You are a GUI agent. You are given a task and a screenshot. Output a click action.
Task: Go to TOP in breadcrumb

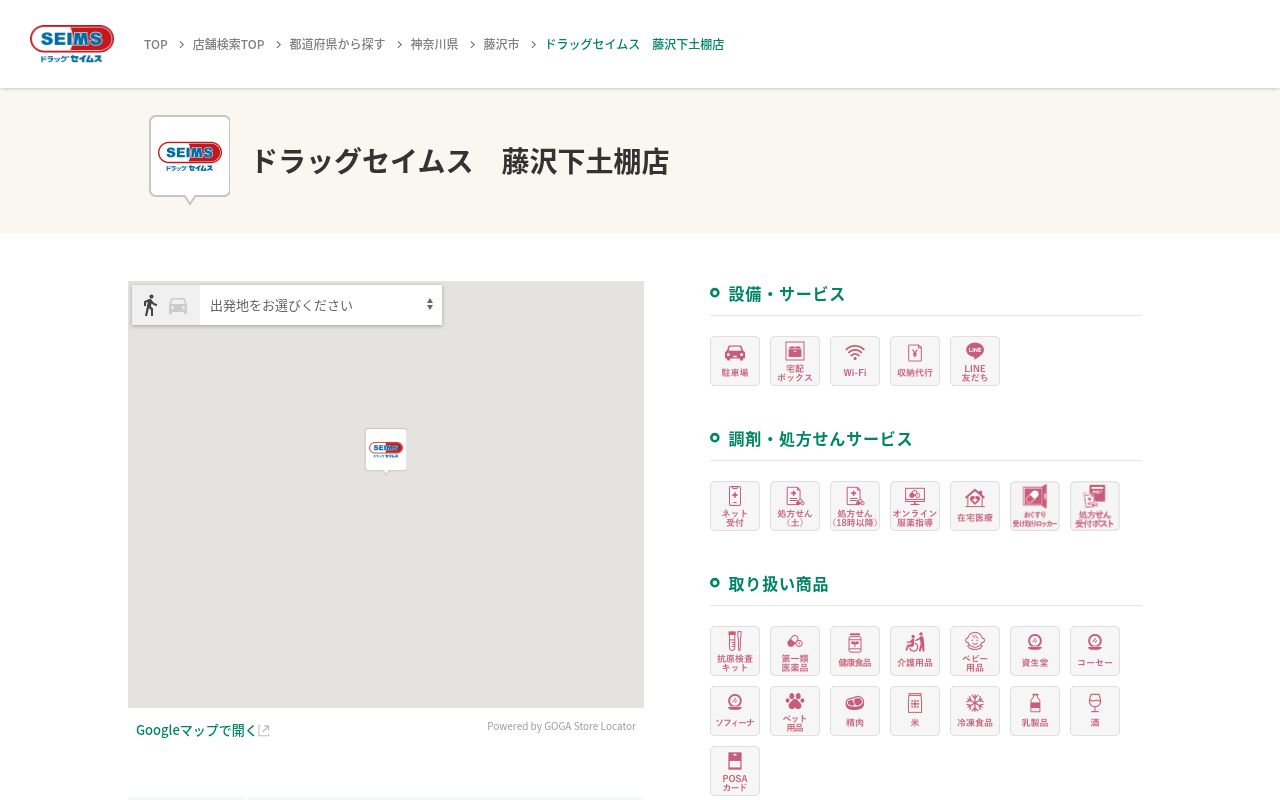pos(156,44)
